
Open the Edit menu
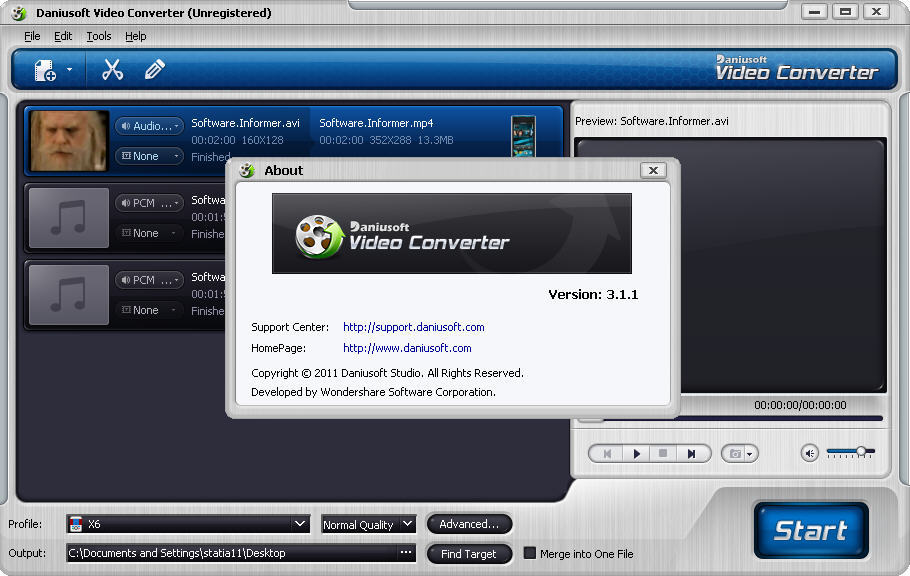click(63, 36)
